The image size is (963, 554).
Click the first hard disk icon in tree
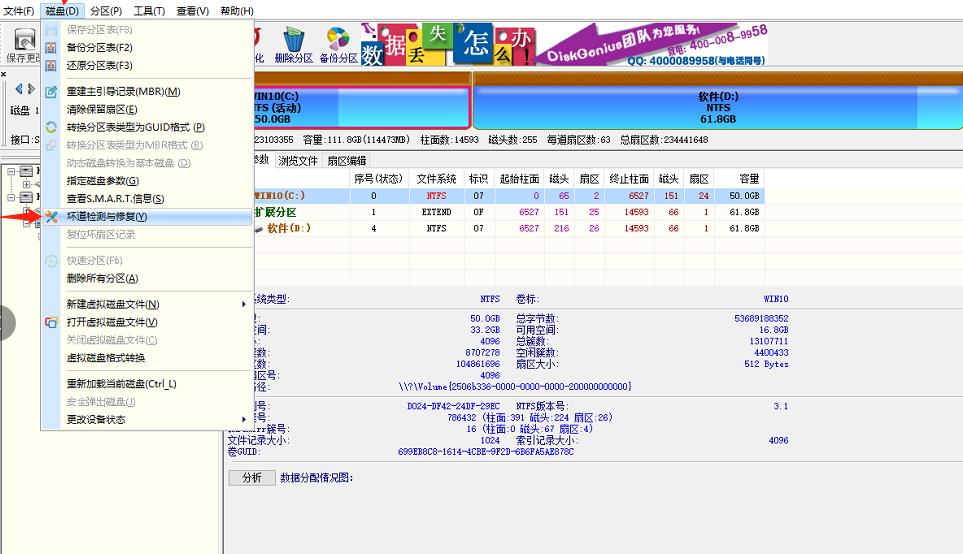click(x=26, y=171)
